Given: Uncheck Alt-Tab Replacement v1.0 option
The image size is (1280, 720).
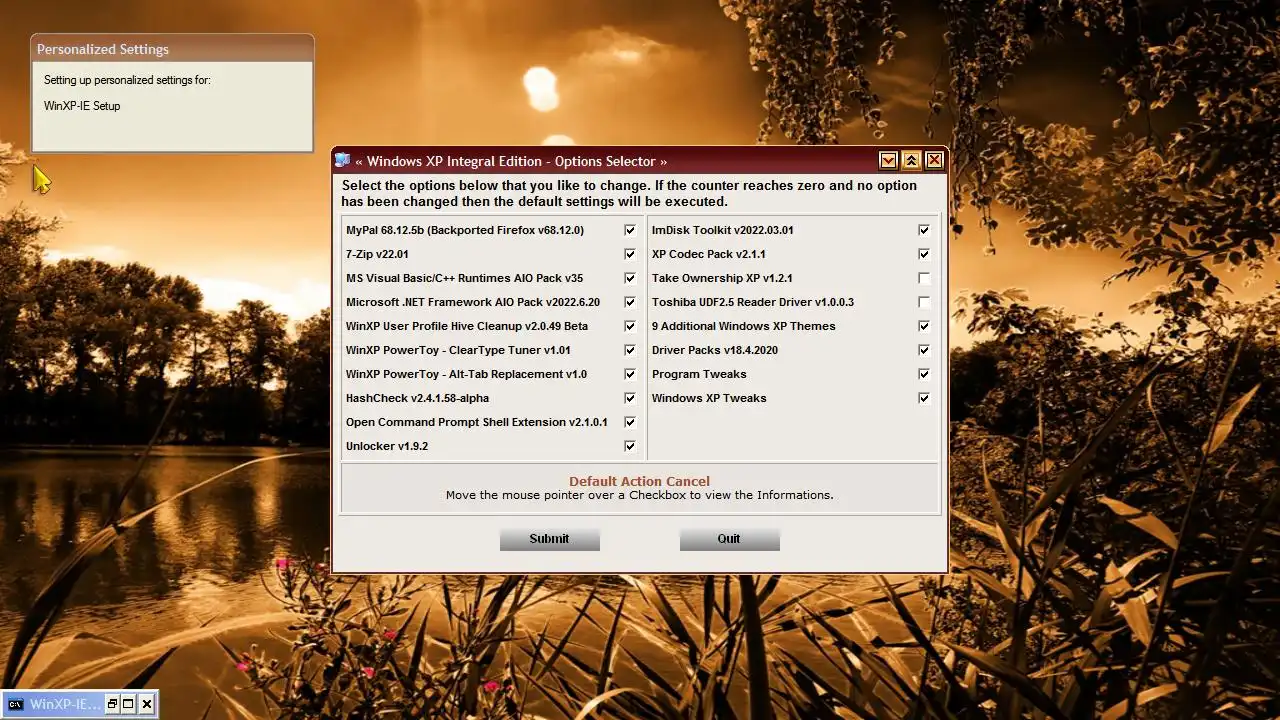Looking at the screenshot, I should 630,374.
